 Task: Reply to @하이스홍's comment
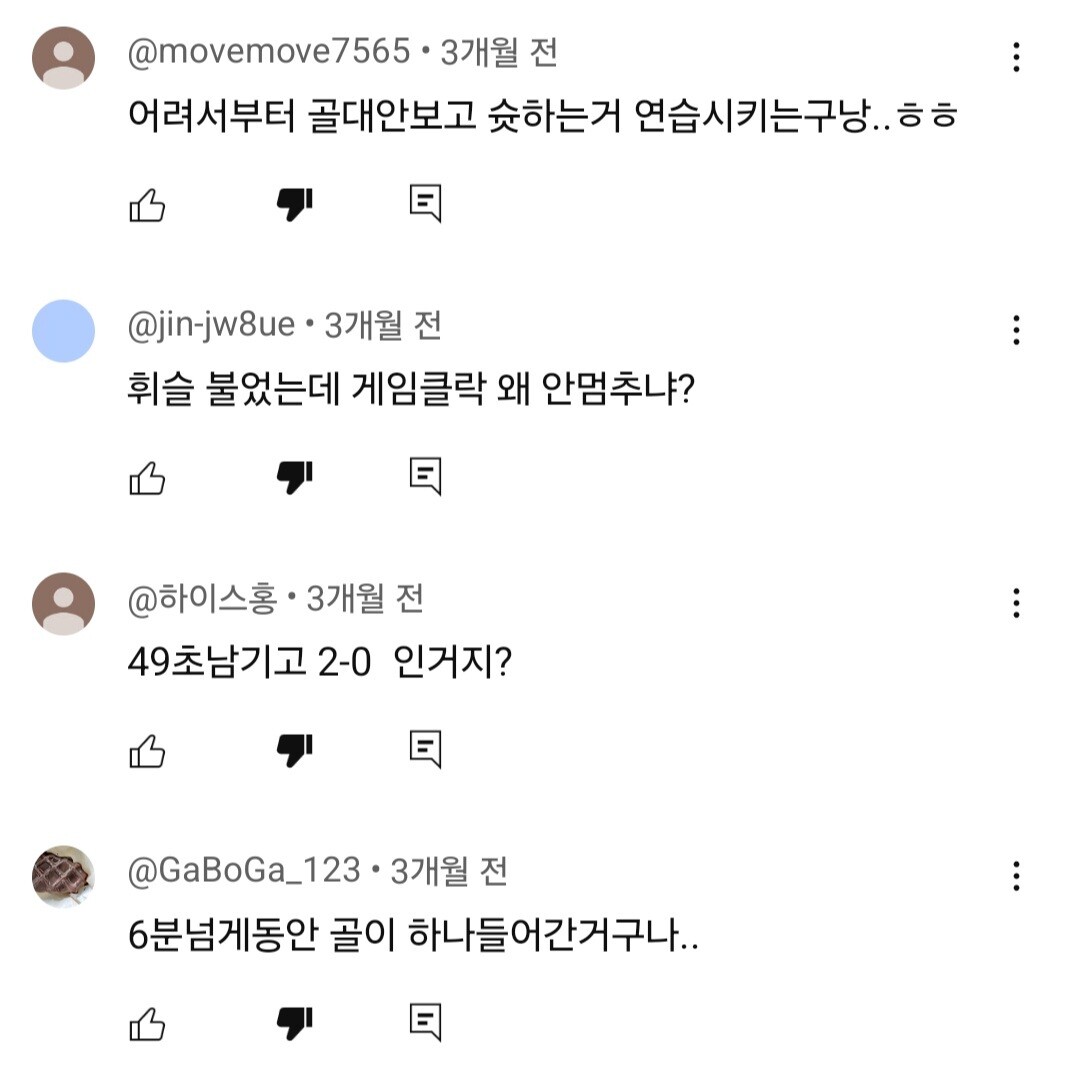pyautogui.click(x=426, y=748)
